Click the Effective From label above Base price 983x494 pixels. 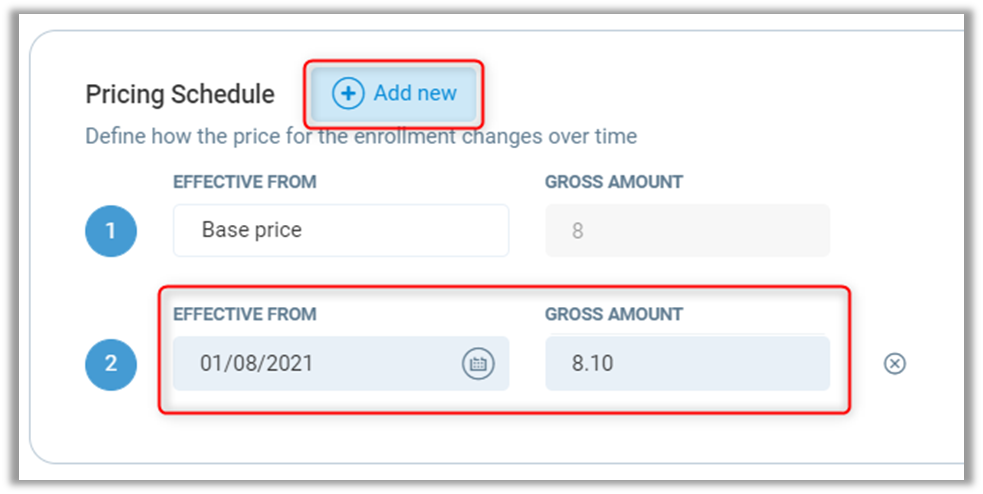(x=245, y=182)
